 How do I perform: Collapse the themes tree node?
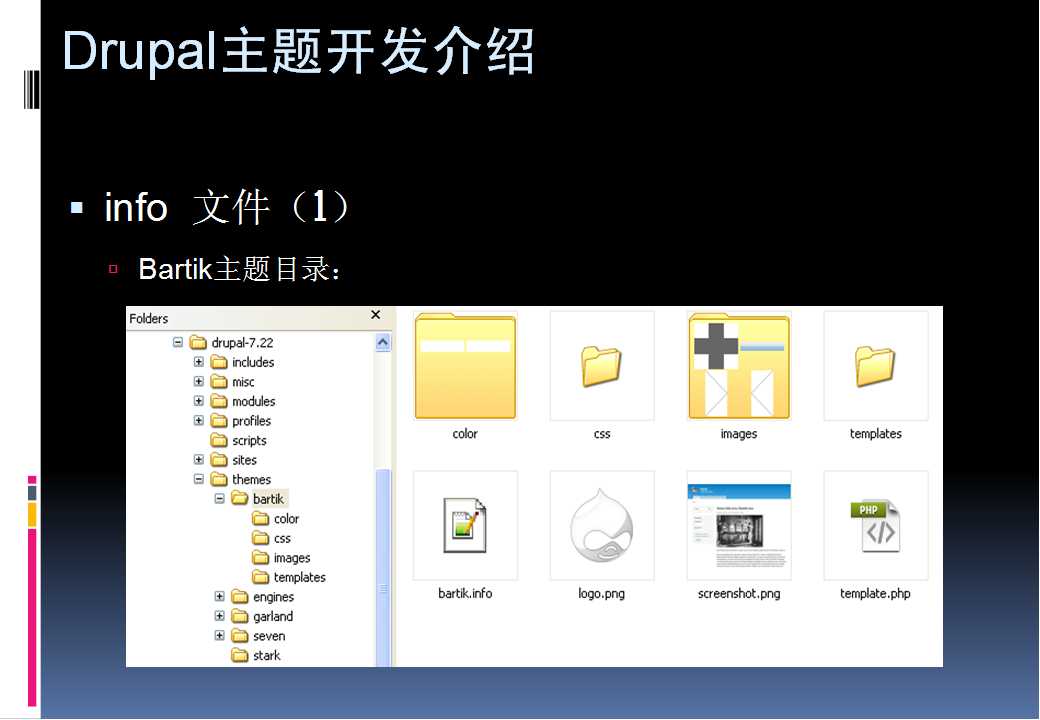[198, 479]
